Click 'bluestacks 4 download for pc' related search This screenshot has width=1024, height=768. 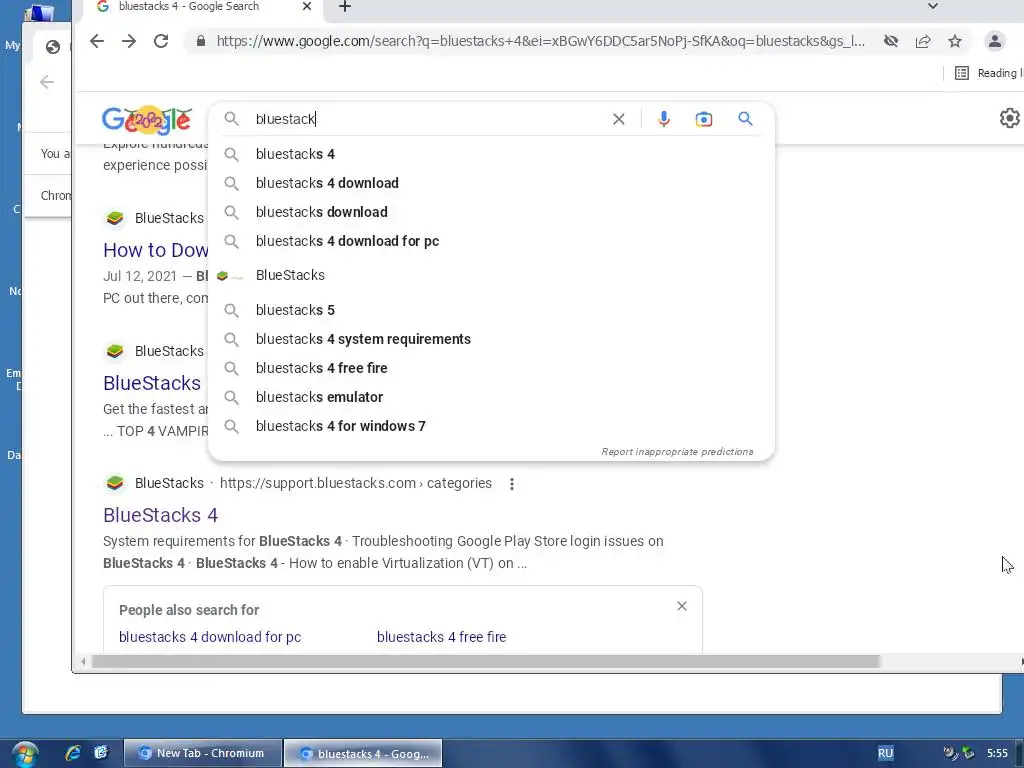click(x=210, y=637)
